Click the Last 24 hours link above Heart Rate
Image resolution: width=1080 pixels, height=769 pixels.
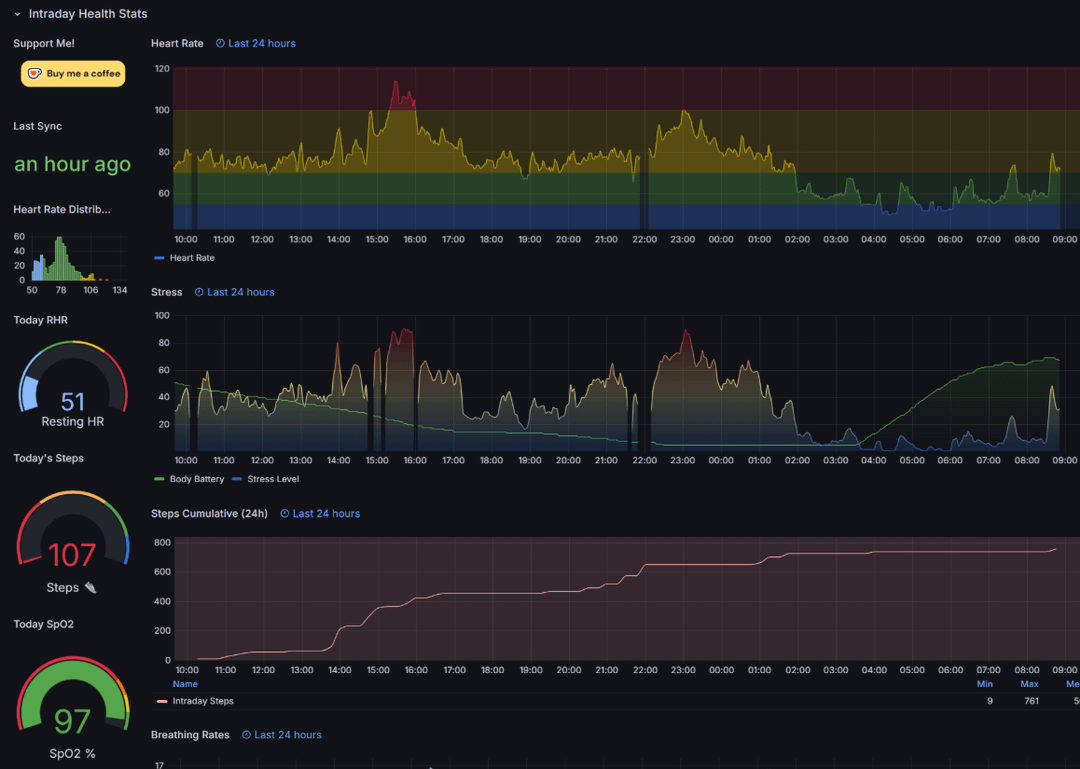(262, 43)
